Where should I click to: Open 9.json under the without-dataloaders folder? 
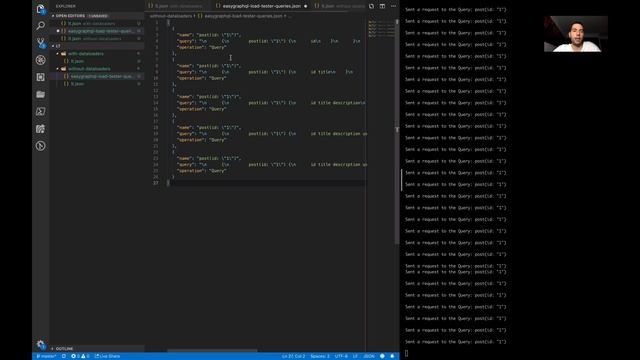tap(98, 84)
